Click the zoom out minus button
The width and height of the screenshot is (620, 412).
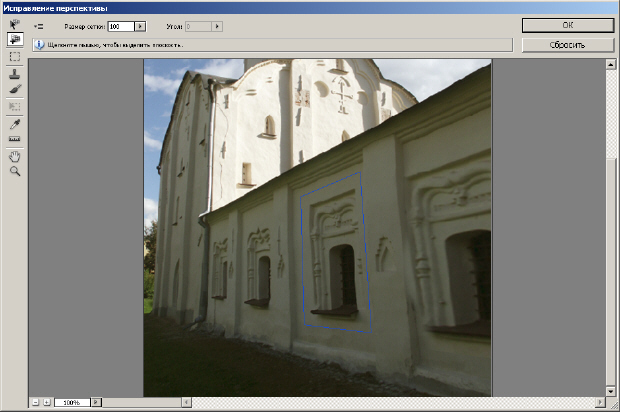click(x=35, y=402)
